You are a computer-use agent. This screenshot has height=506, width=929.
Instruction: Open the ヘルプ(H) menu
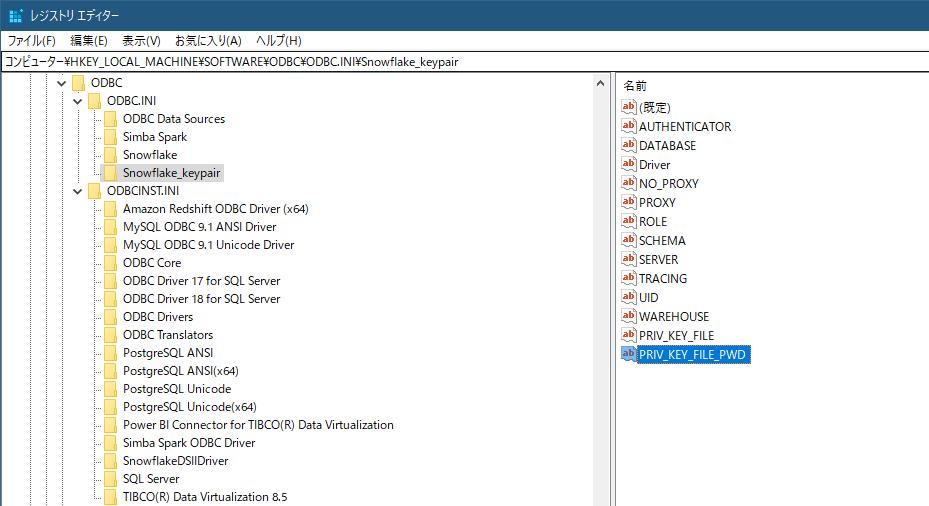[x=278, y=41]
